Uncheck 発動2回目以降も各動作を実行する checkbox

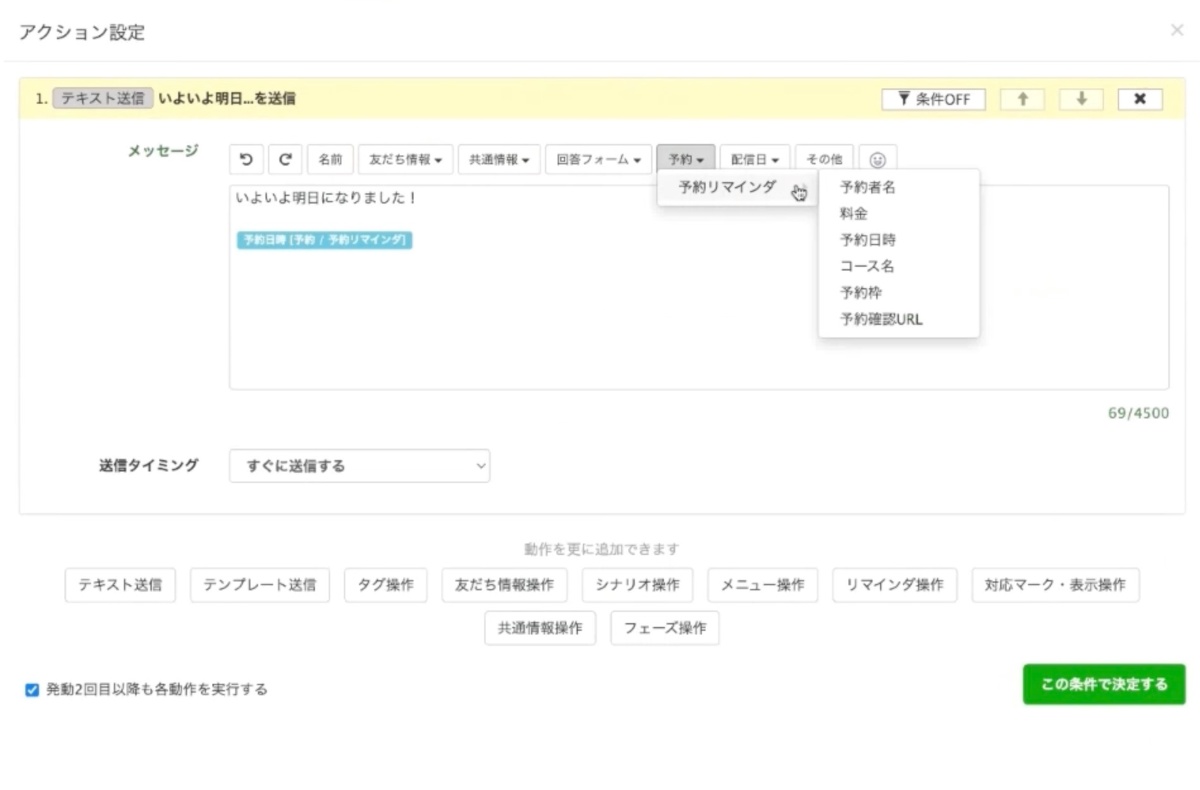(x=32, y=689)
